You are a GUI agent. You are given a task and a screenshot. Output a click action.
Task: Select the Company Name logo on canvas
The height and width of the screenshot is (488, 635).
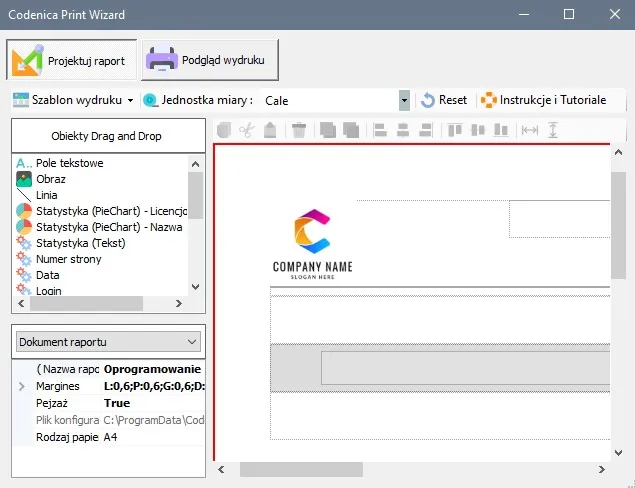pos(312,244)
